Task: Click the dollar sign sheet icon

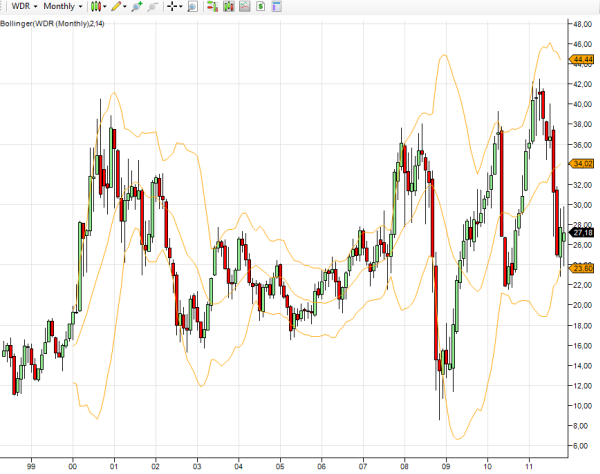Action: pyautogui.click(x=261, y=6)
